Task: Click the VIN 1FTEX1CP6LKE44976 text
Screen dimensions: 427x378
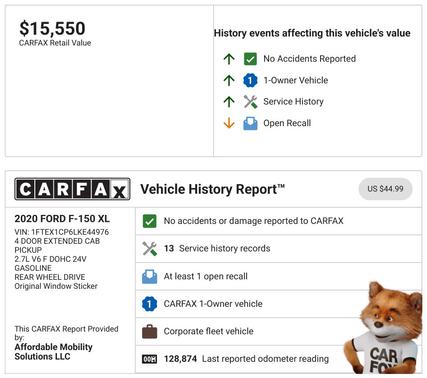Action: [62, 232]
